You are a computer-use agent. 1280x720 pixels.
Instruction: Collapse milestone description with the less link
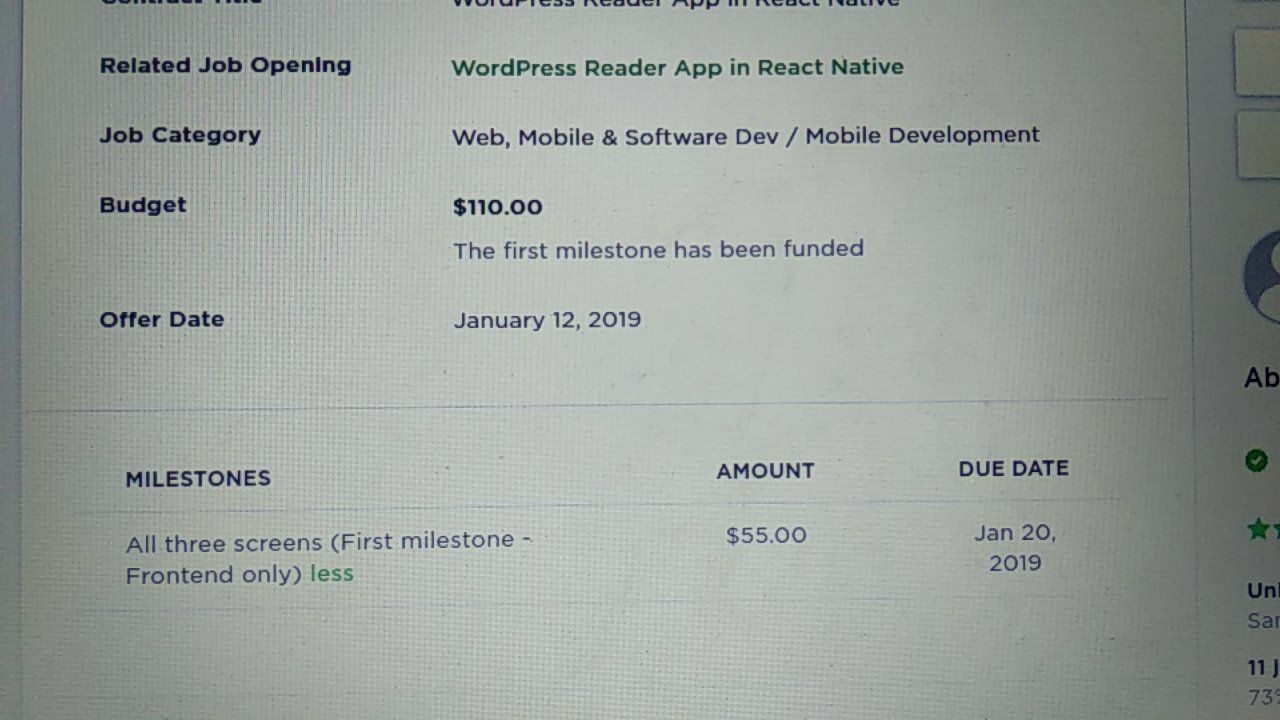click(x=331, y=574)
